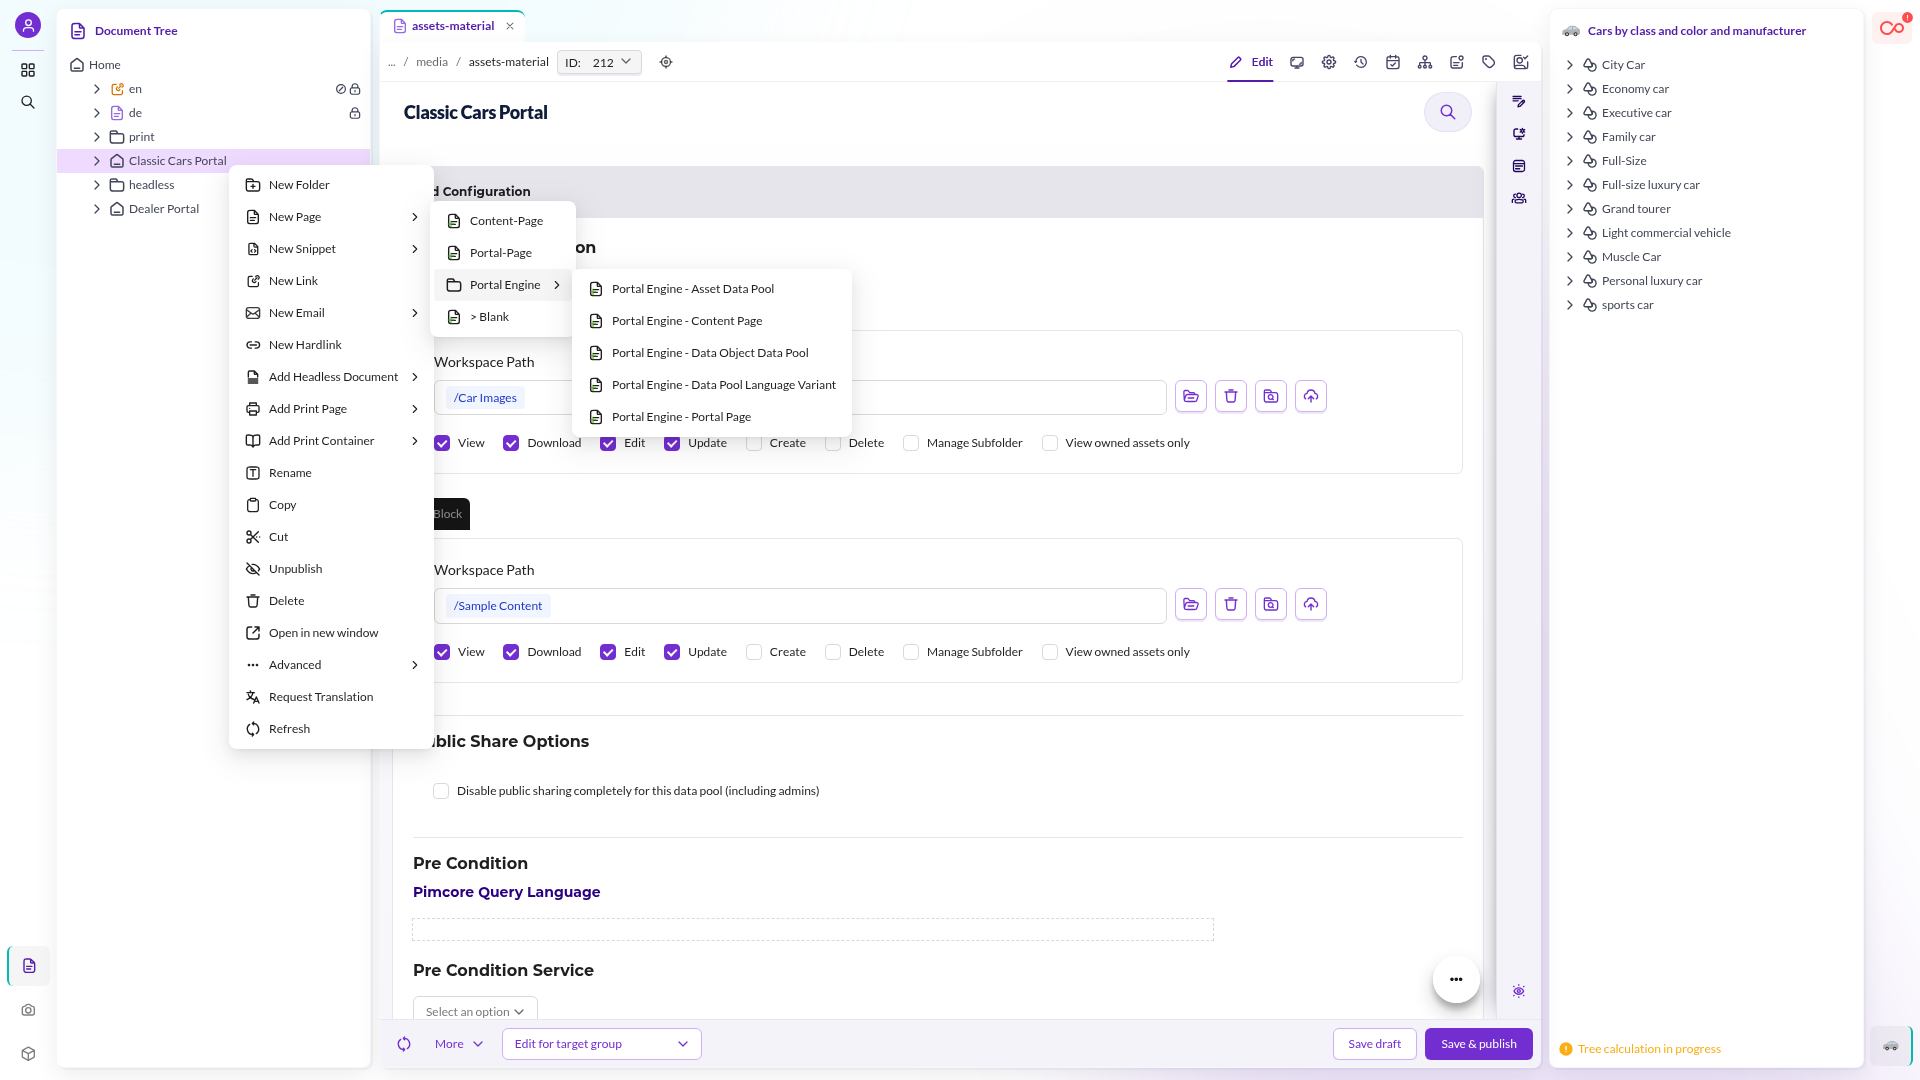
Task: Select Portal-Page from New Page submenu
Action: point(502,253)
